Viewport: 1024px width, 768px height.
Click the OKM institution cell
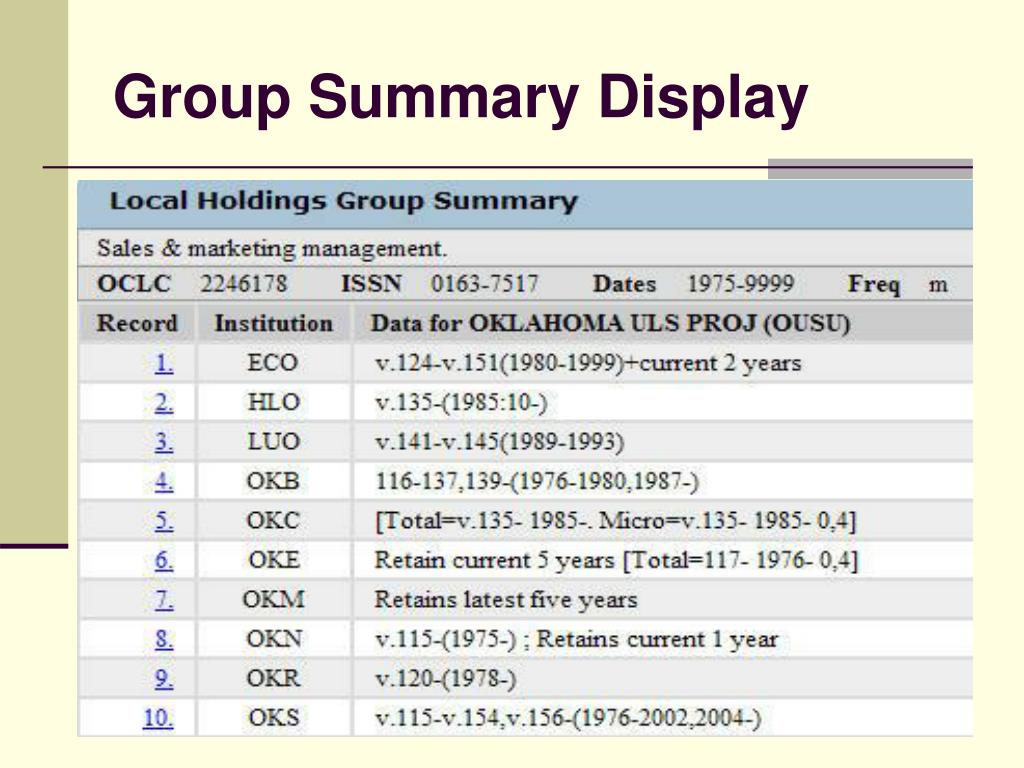coord(273,600)
